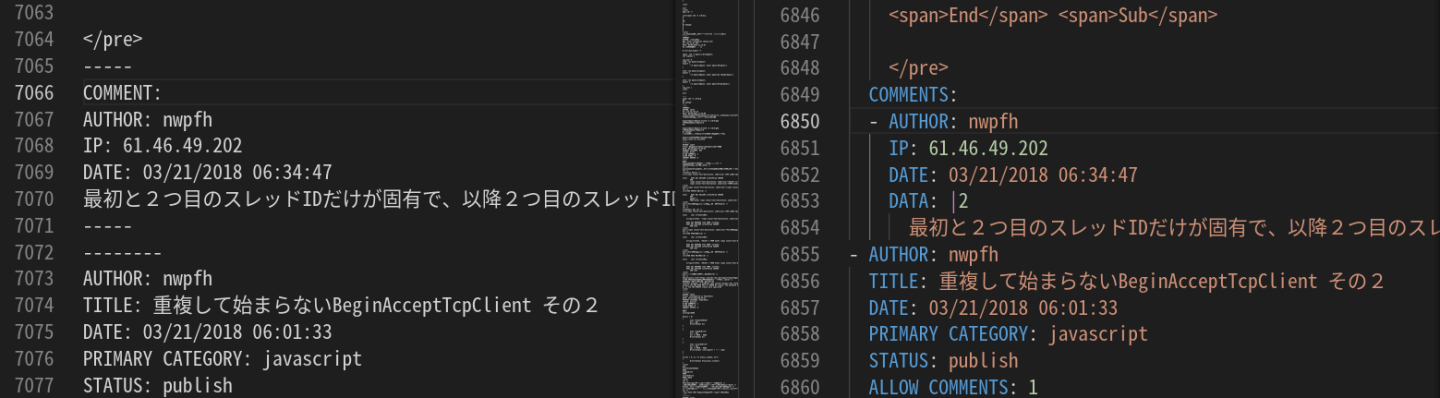Click 'DATE: 03/21/2018 06:34:47' on line 7069
Screen dimensions: 1440x398
[x=207, y=173]
